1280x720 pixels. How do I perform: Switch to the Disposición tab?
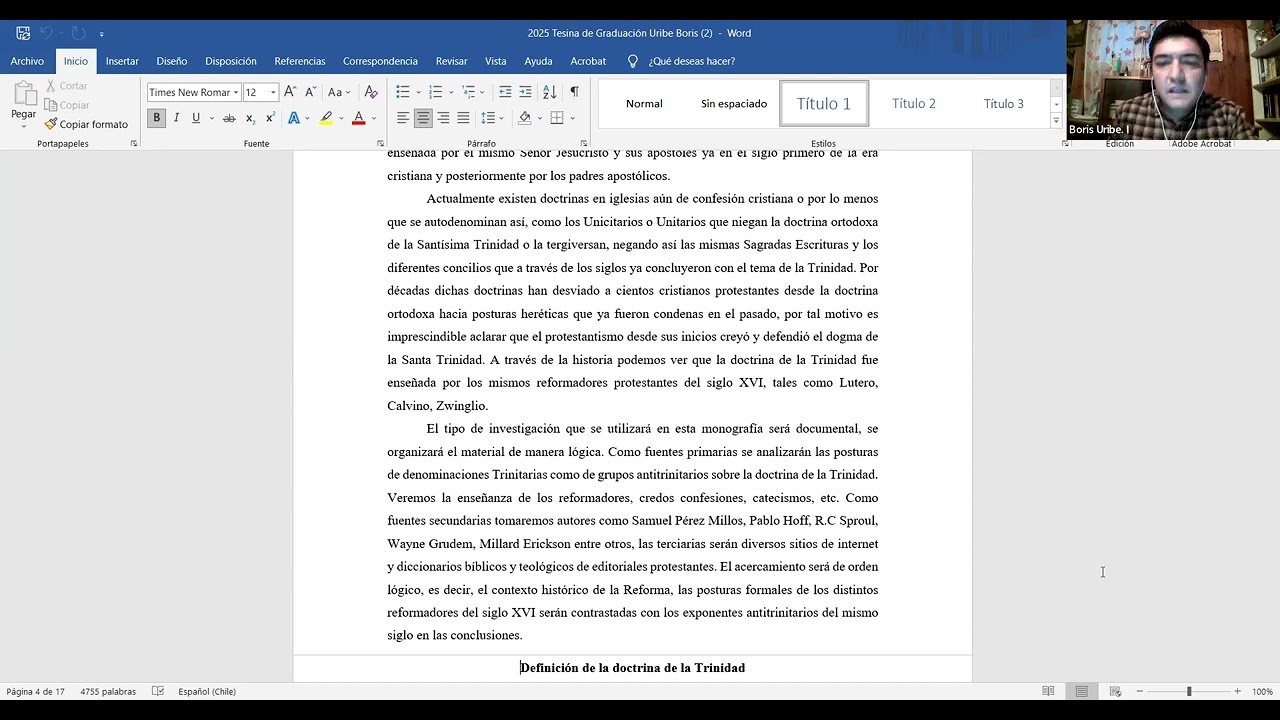[231, 61]
